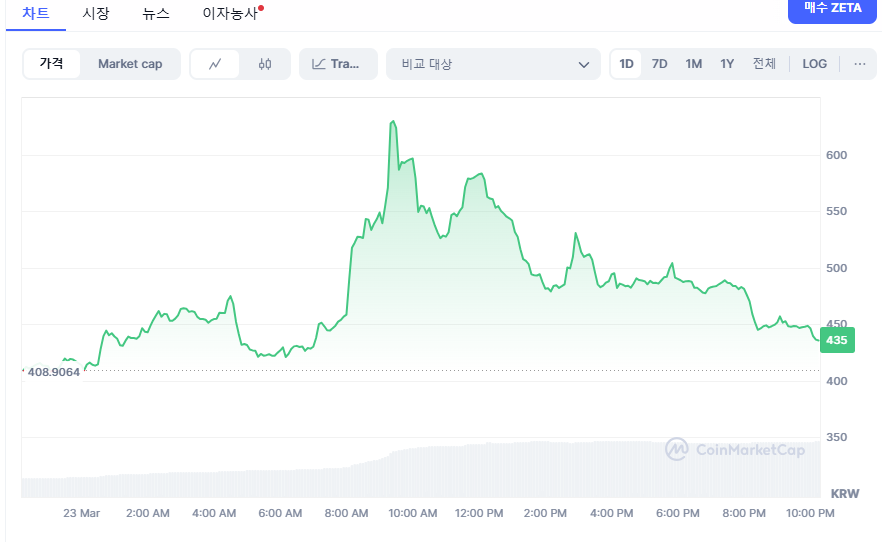The image size is (882, 542).
Task: Click the 23 Mar date label
Action: coord(82,513)
